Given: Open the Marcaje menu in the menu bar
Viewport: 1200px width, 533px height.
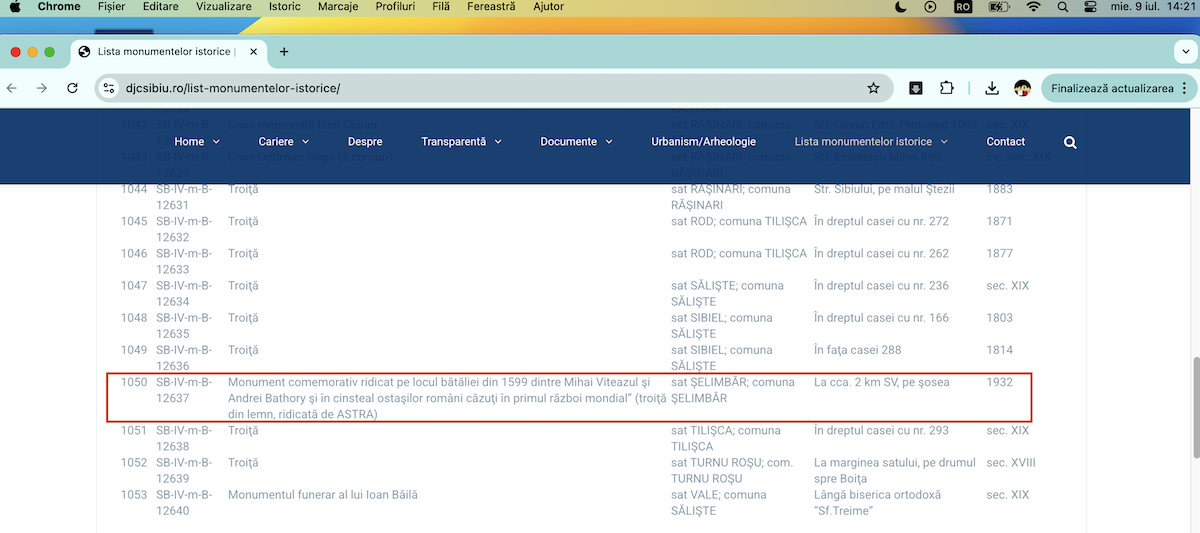Looking at the screenshot, I should [x=337, y=7].
